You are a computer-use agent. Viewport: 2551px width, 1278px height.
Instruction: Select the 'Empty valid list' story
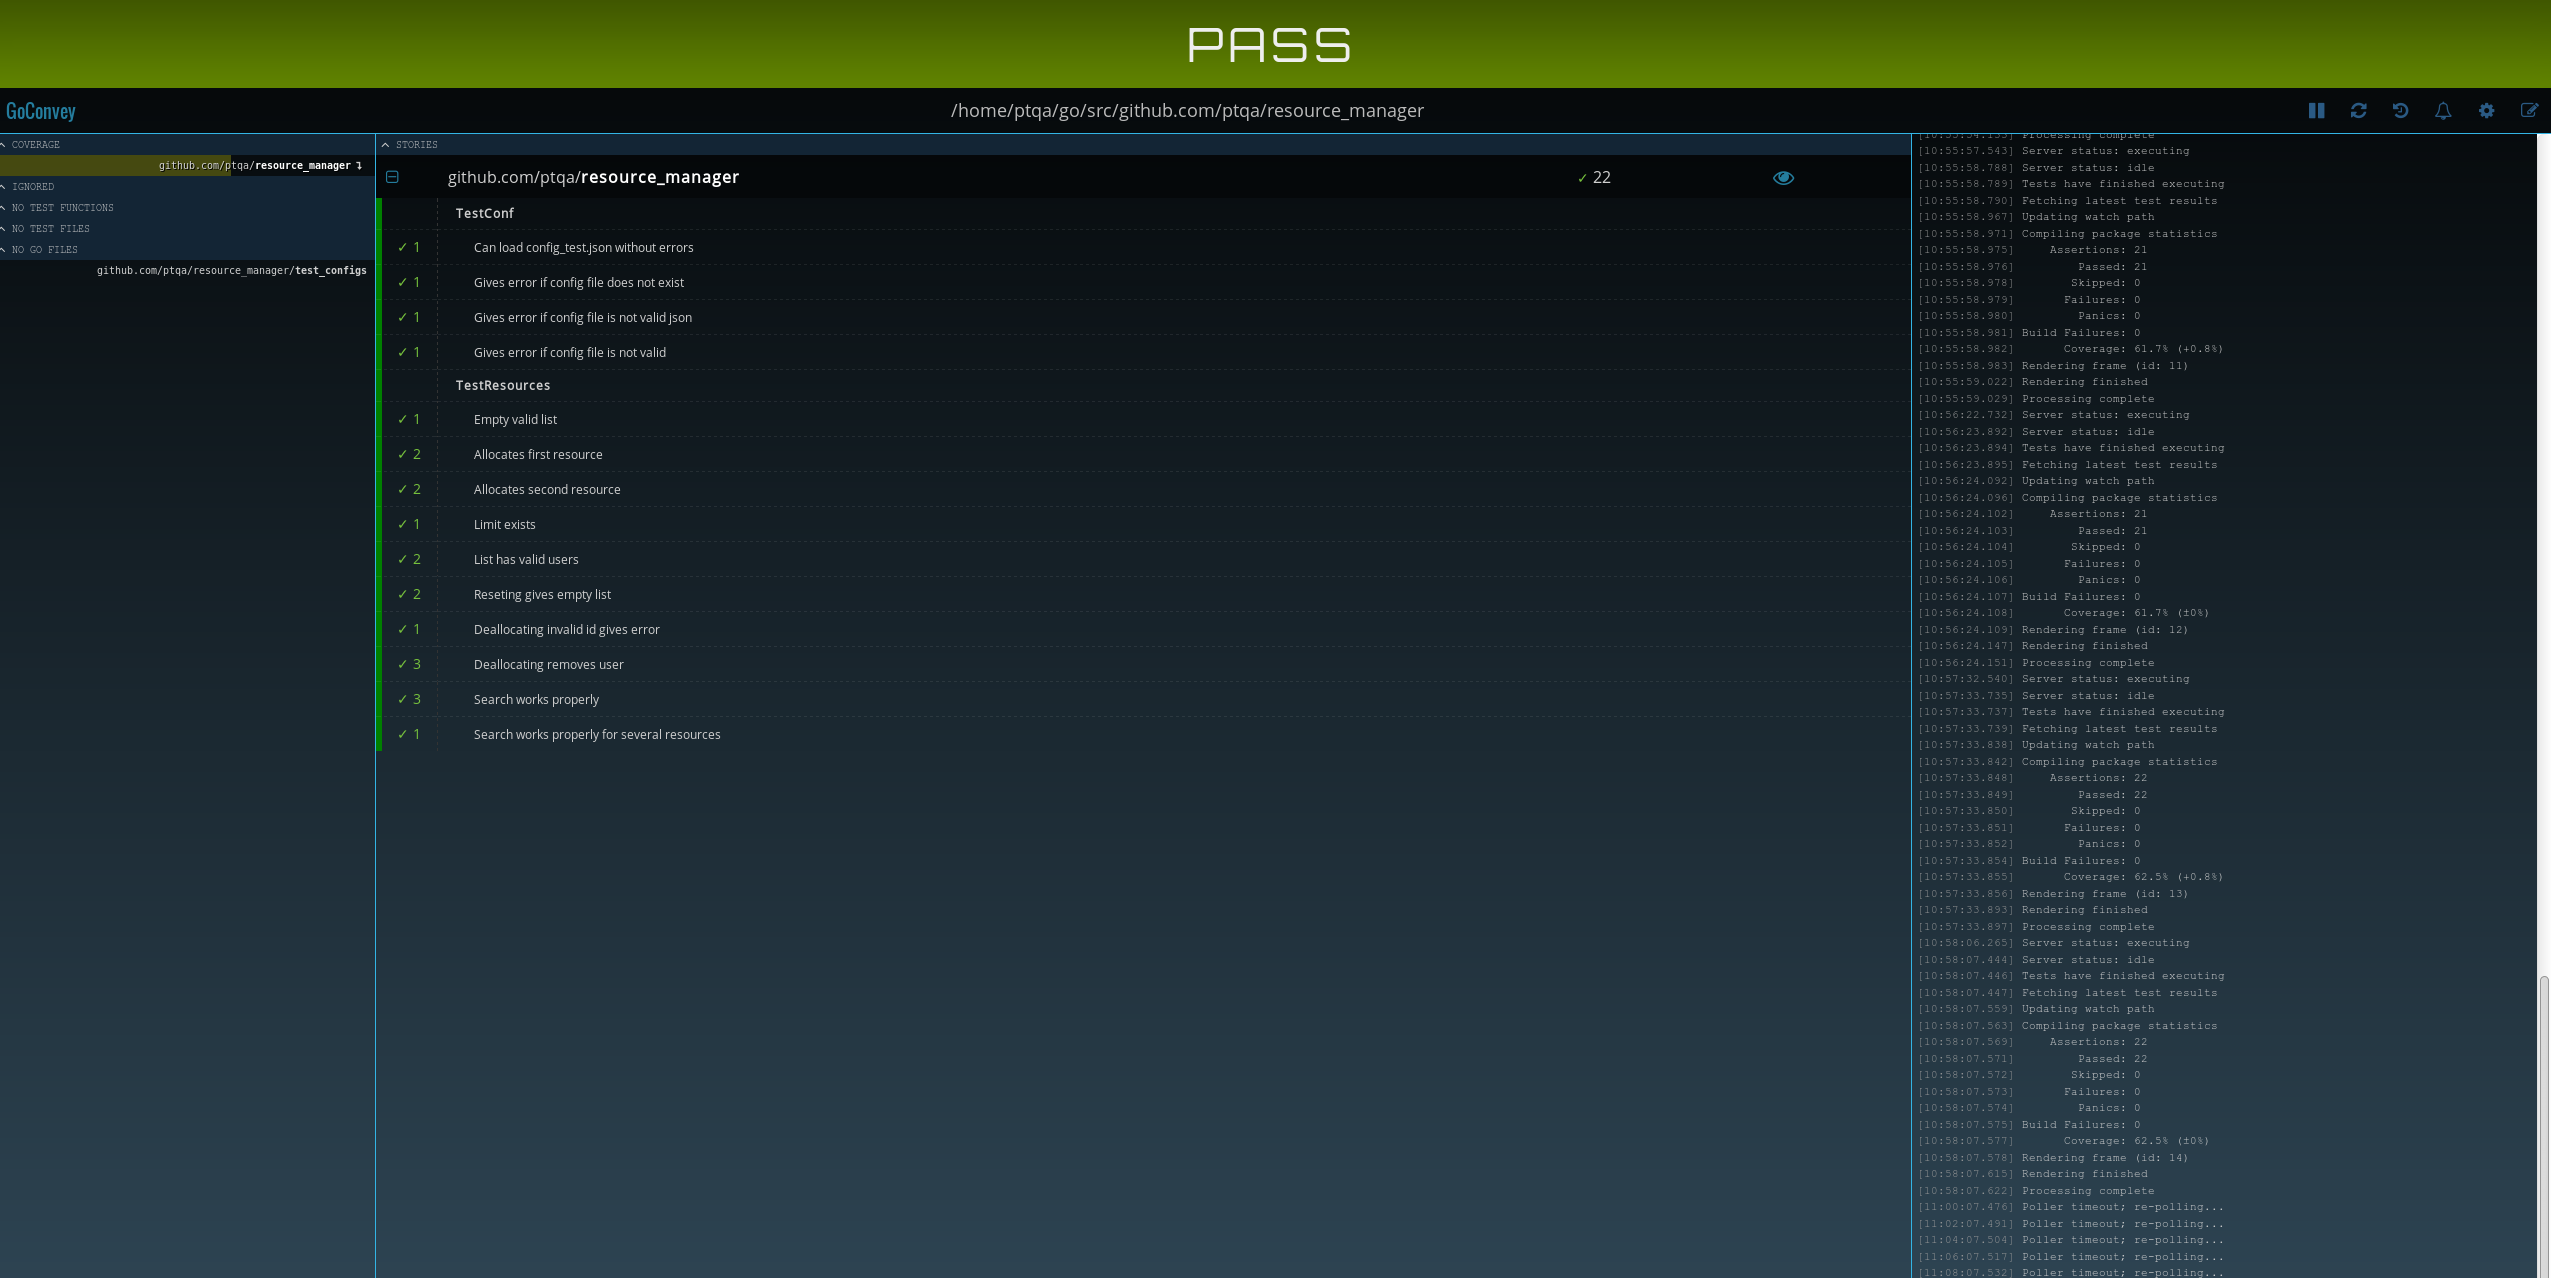[515, 420]
